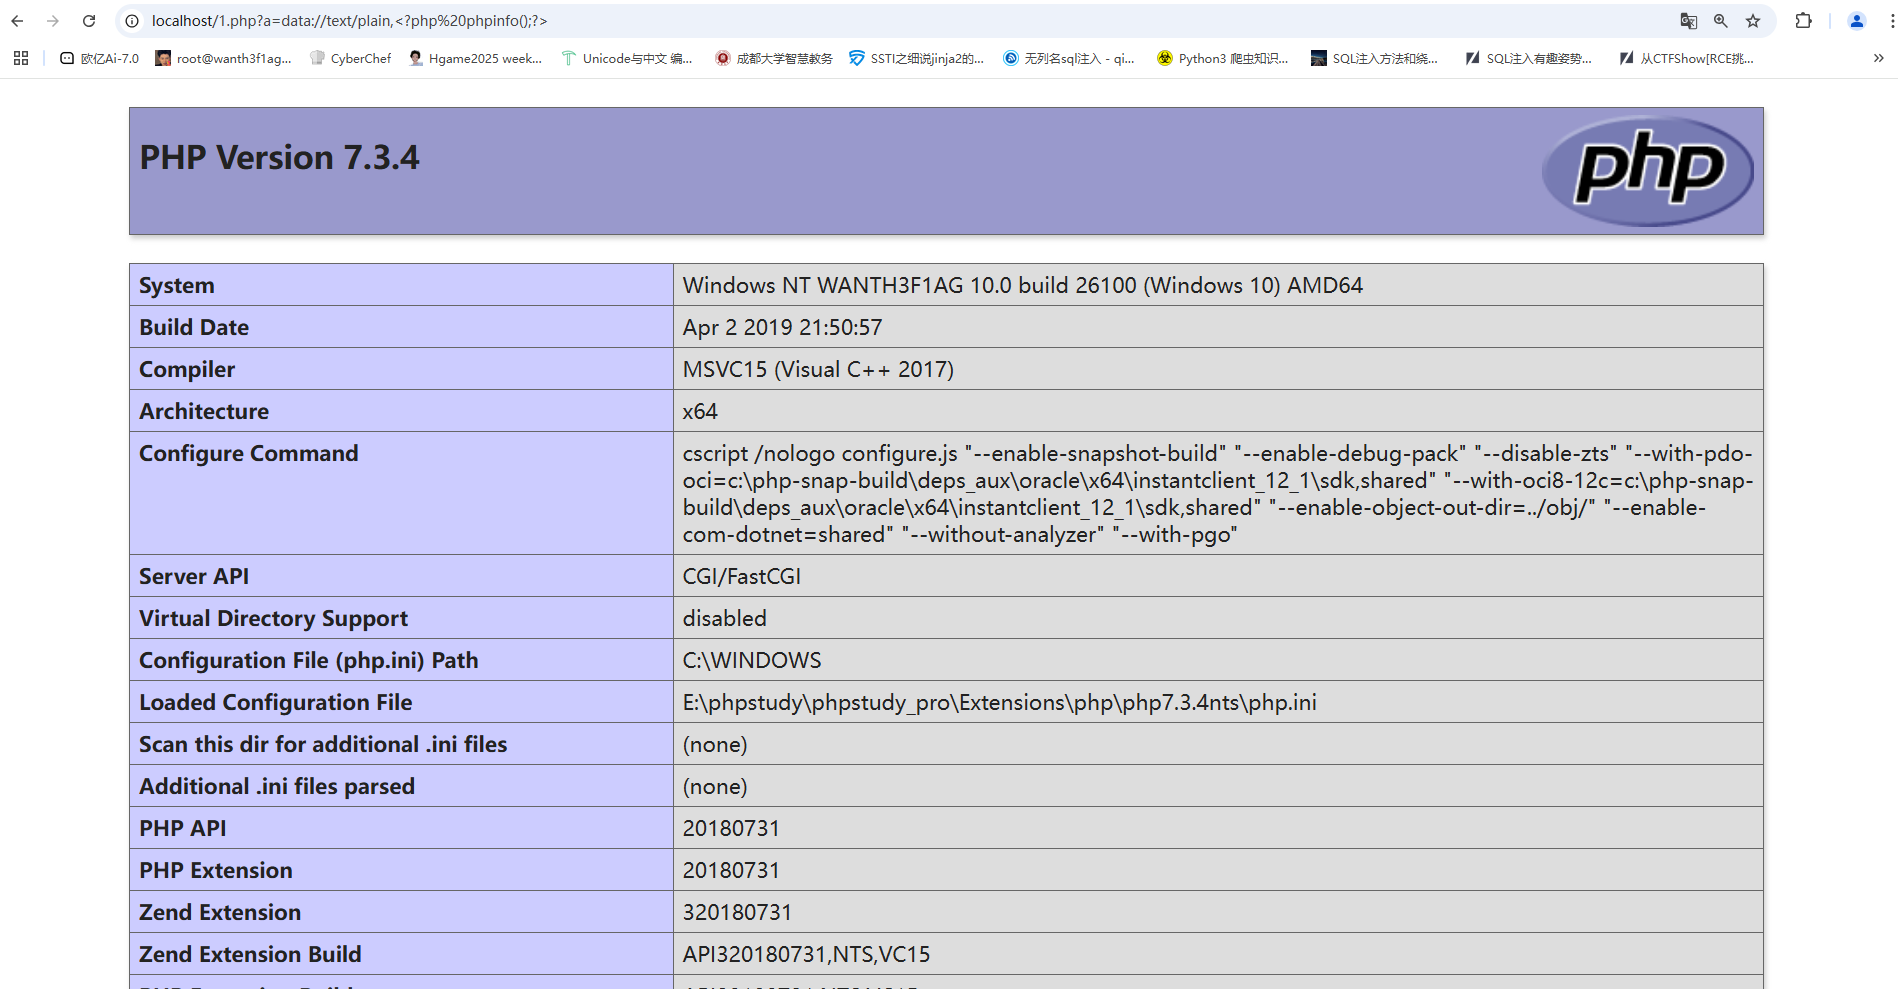Viewport: 1898px width, 989px height.
Task: Open the 欧亿Ai-7.0 bookmark
Action: [99, 59]
